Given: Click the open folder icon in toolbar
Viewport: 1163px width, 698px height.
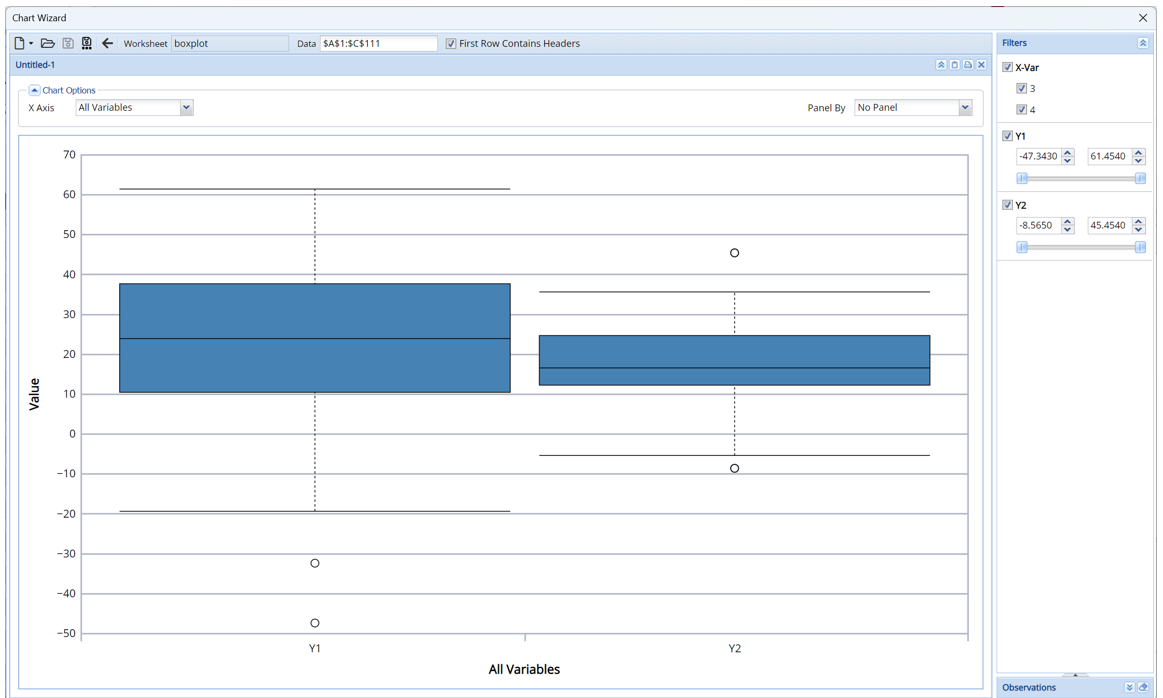Looking at the screenshot, I should click(47, 43).
